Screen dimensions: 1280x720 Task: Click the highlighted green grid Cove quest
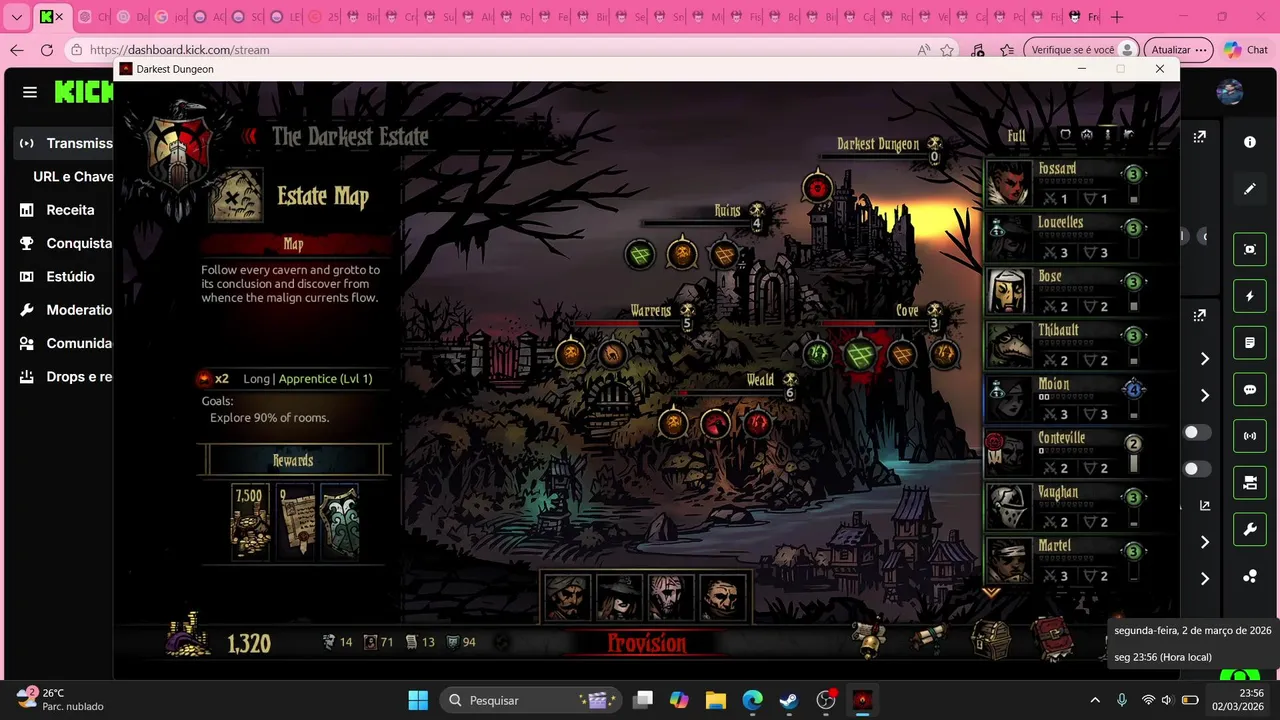tap(860, 354)
